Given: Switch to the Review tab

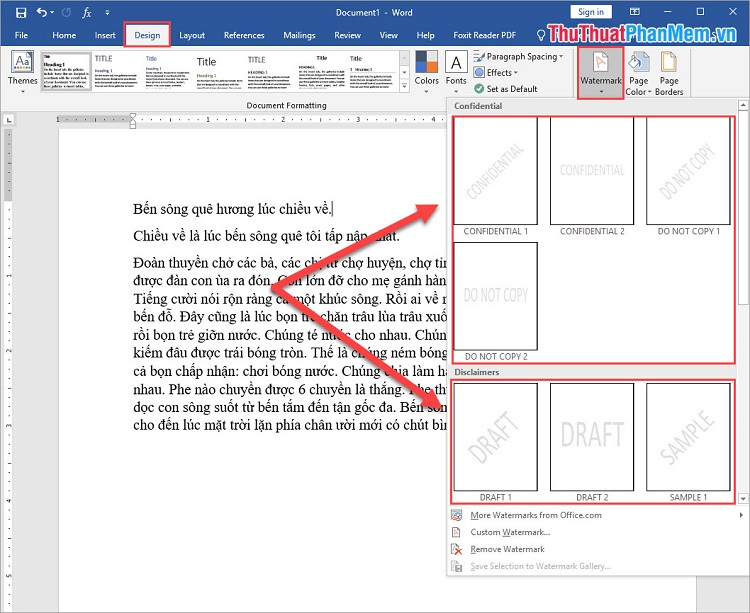Looking at the screenshot, I should pos(347,35).
